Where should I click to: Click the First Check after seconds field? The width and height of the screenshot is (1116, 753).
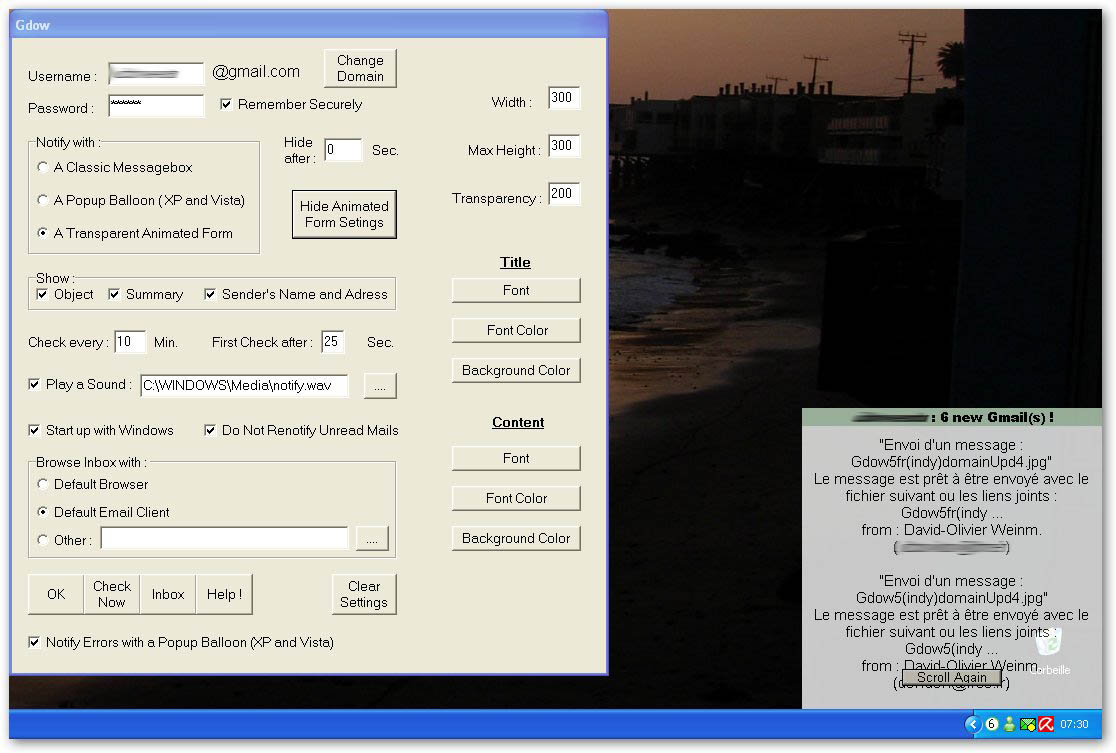point(333,342)
